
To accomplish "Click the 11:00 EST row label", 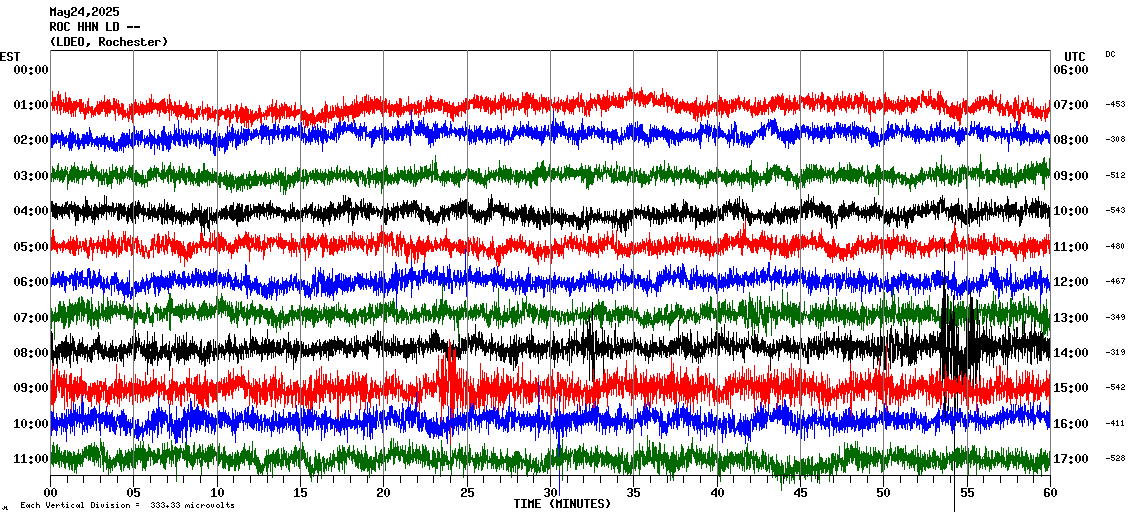I will click(x=30, y=459).
